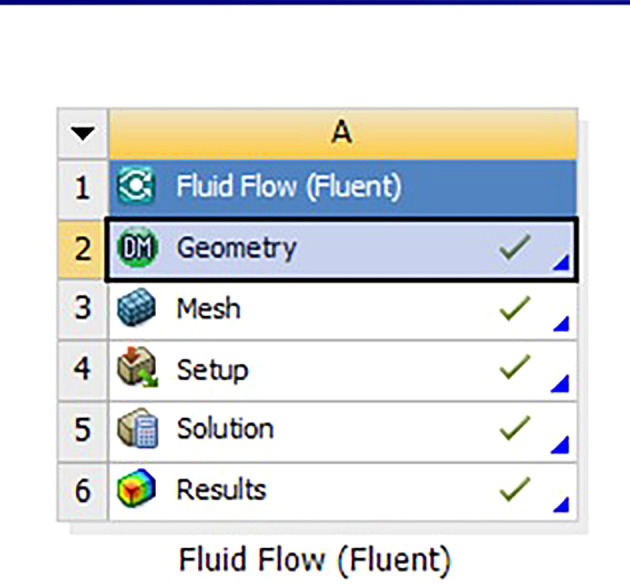Click the Fluid Flow (Fluent) title row

pos(343,187)
